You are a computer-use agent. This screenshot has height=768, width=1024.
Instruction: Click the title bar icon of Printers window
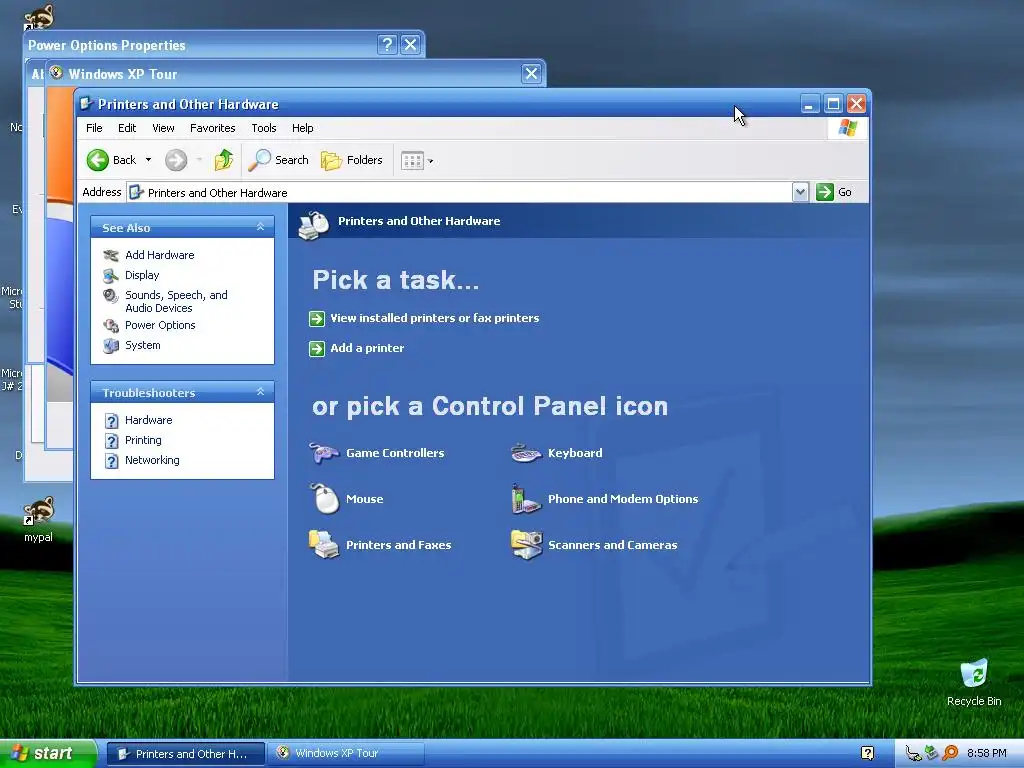[x=86, y=103]
